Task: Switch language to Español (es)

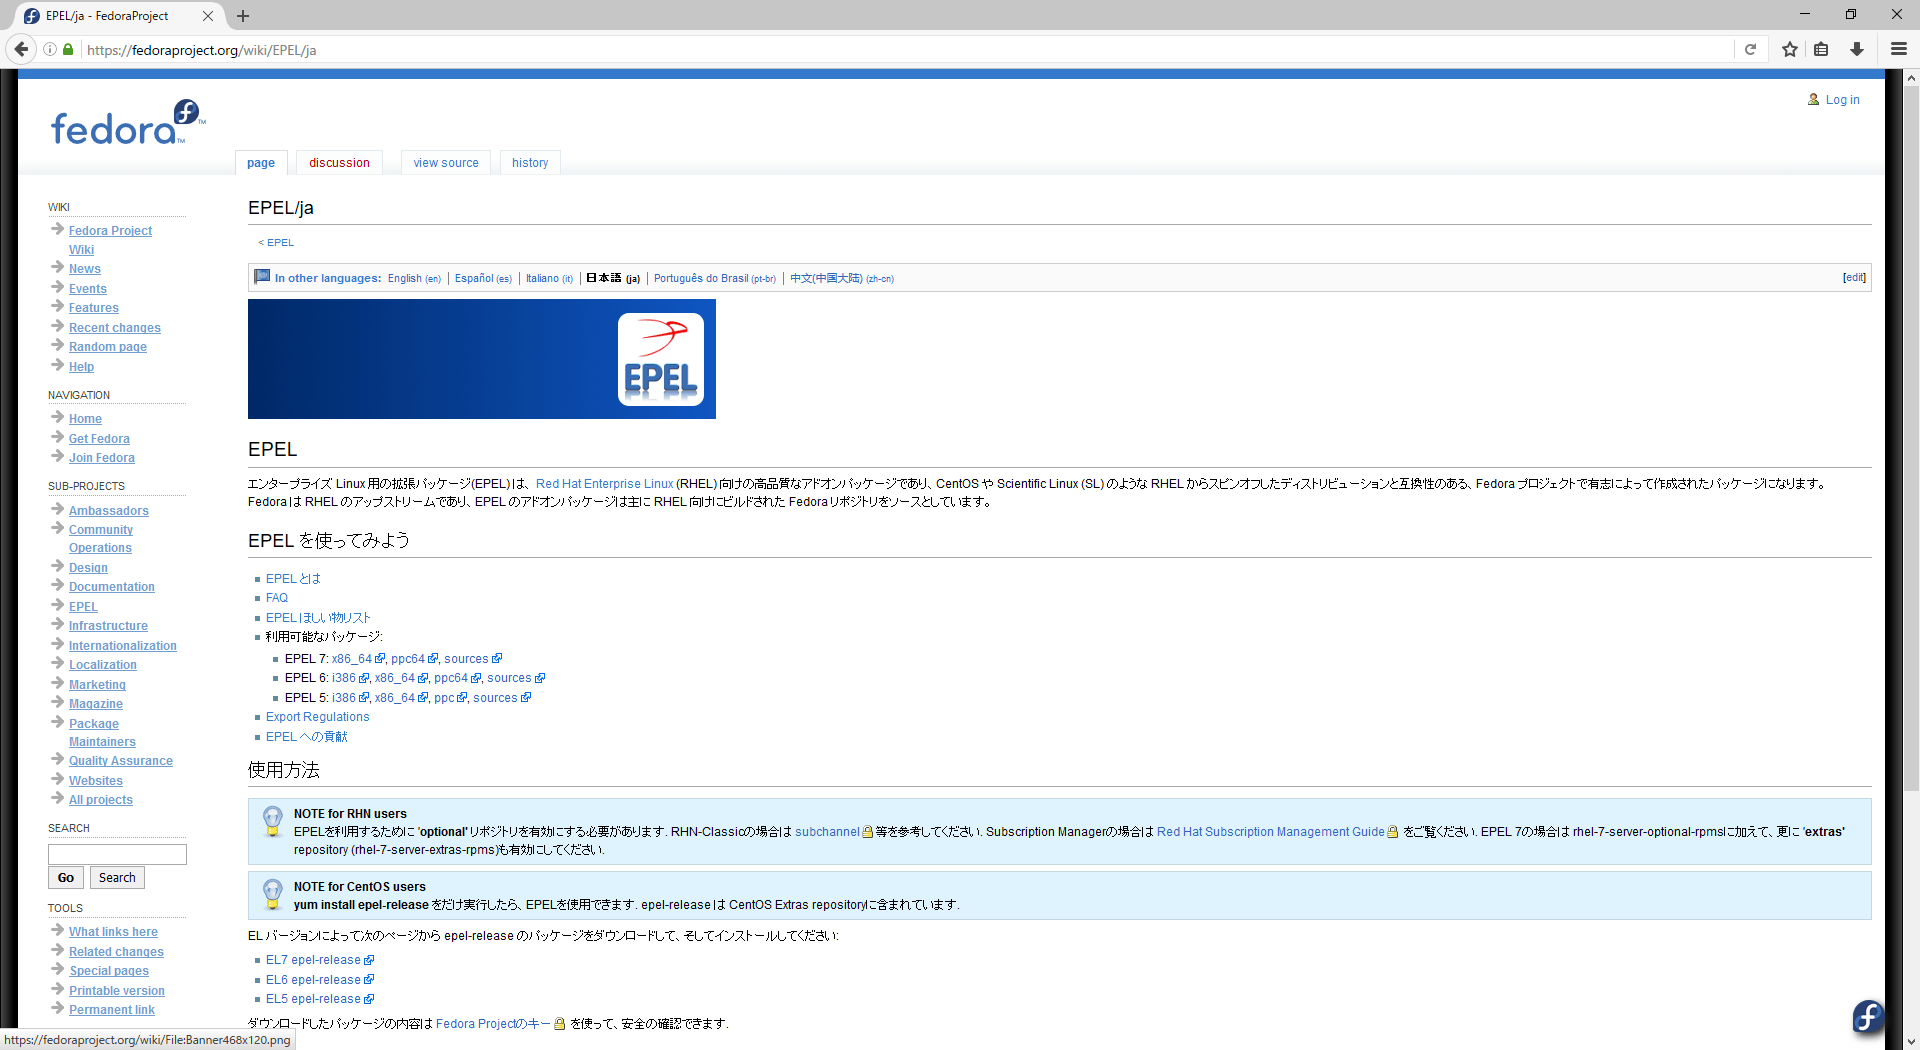Action: tap(483, 279)
